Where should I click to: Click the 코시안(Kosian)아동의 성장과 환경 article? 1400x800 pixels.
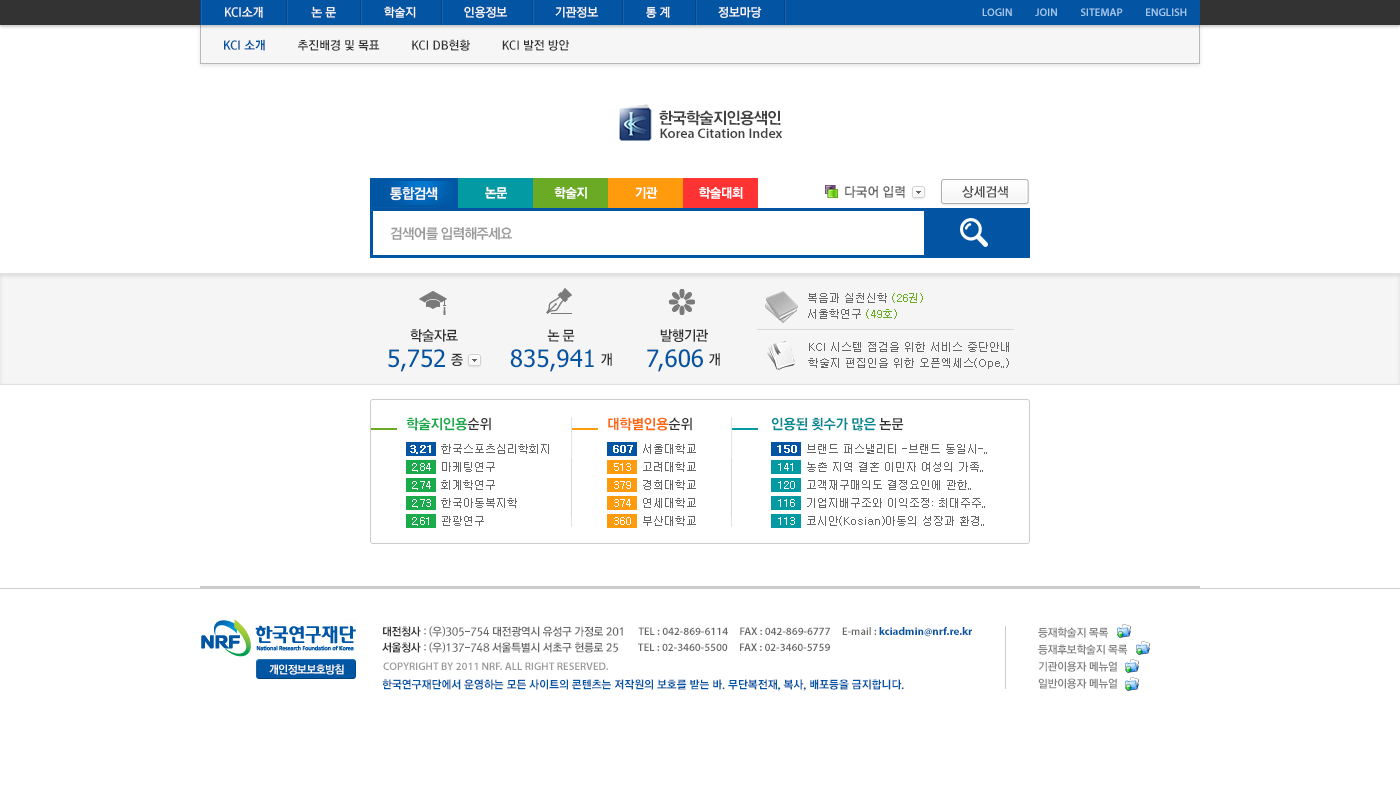896,521
